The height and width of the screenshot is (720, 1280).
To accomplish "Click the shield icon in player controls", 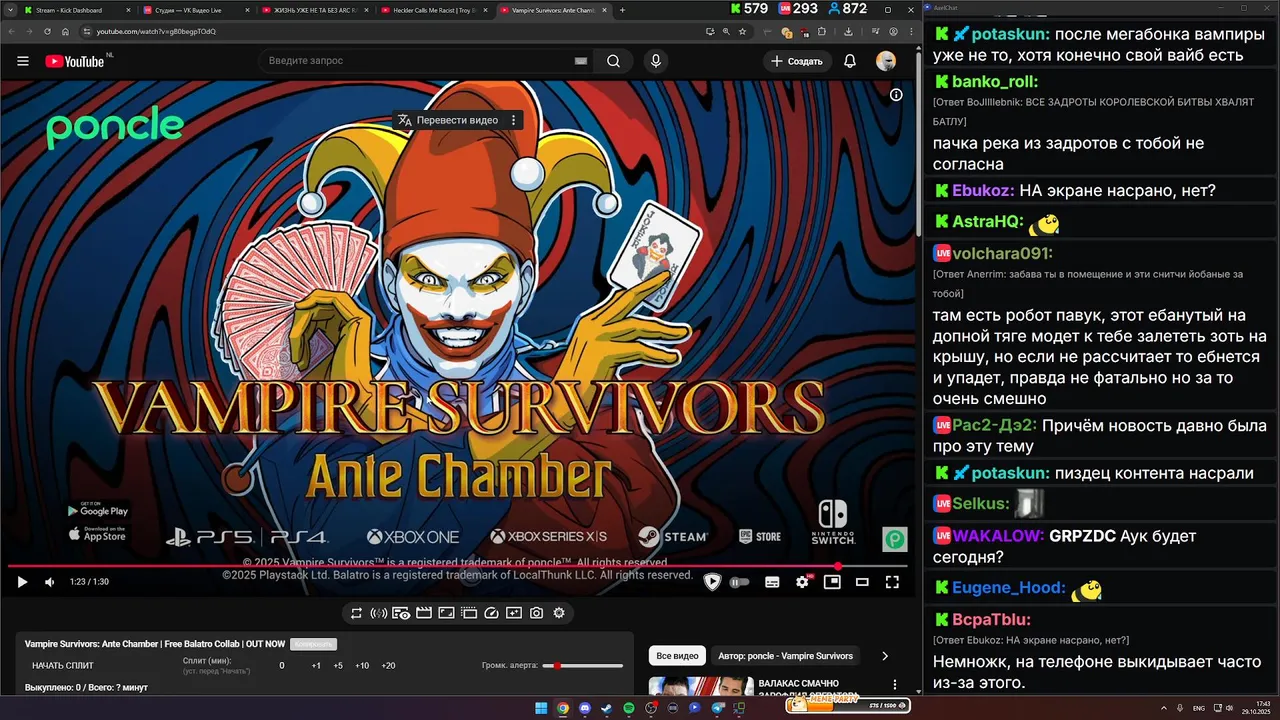I will coord(712,582).
